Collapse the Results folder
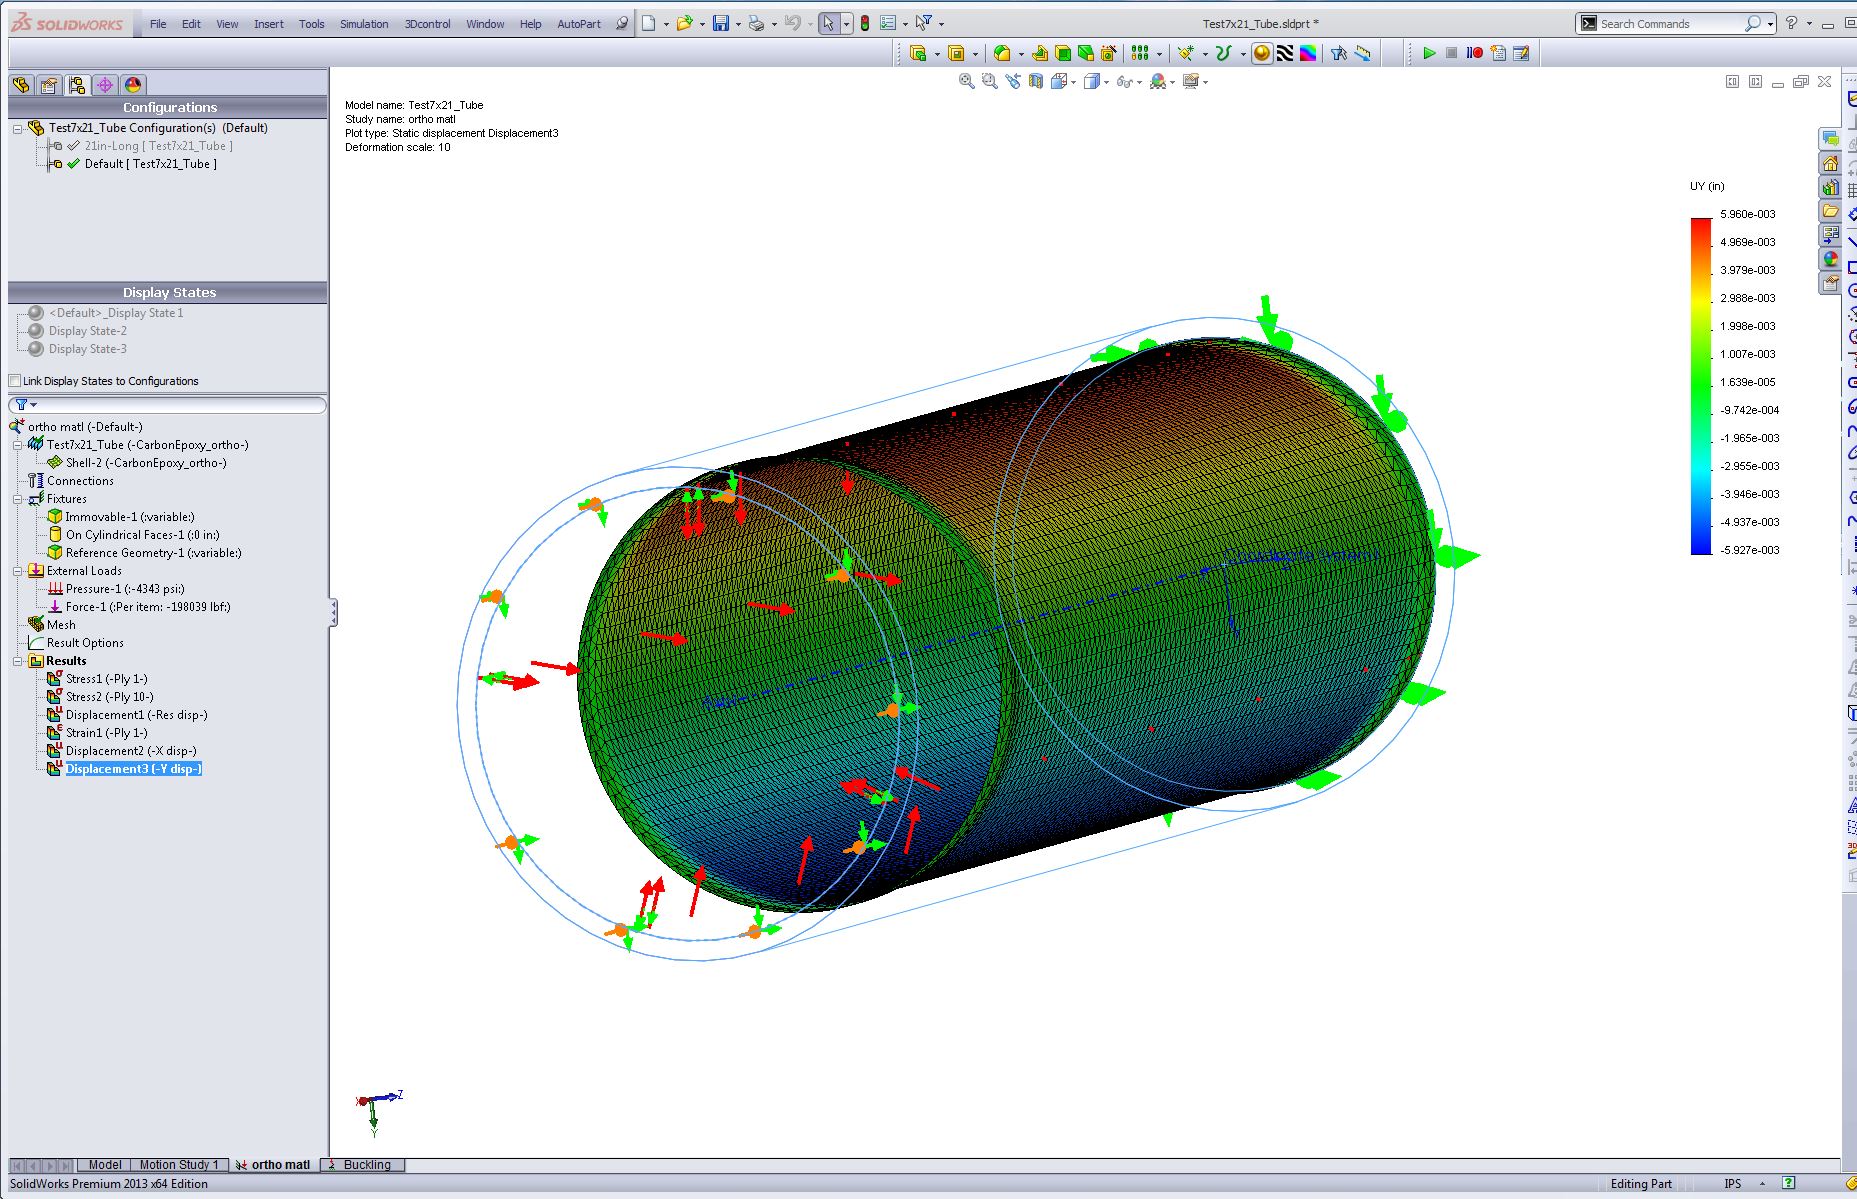This screenshot has height=1199, width=1857. (17, 661)
